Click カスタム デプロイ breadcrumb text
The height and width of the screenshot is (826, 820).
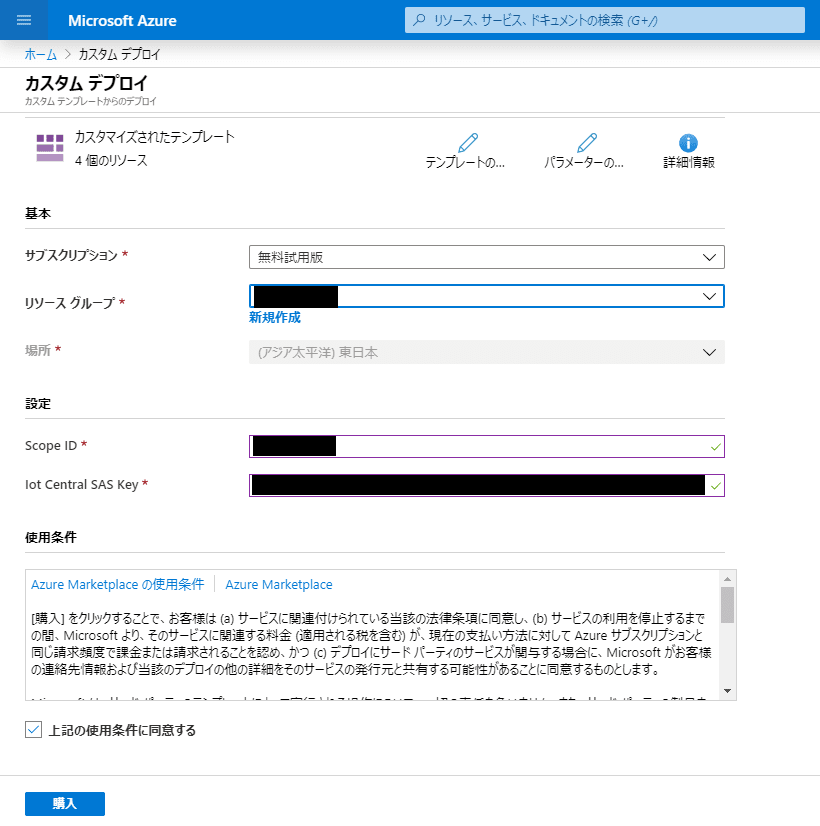click(120, 54)
